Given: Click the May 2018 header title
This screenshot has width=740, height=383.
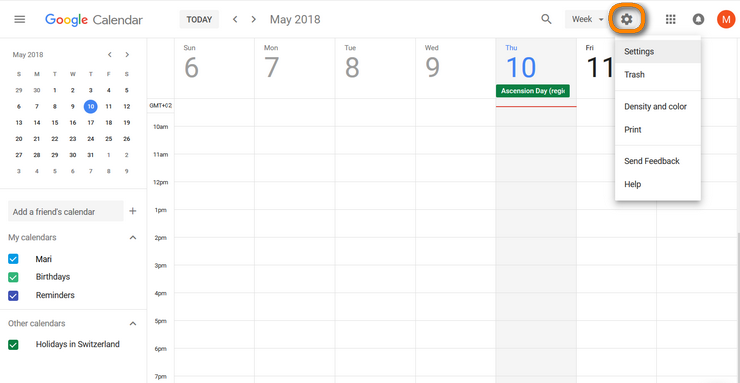Looking at the screenshot, I should pyautogui.click(x=295, y=19).
